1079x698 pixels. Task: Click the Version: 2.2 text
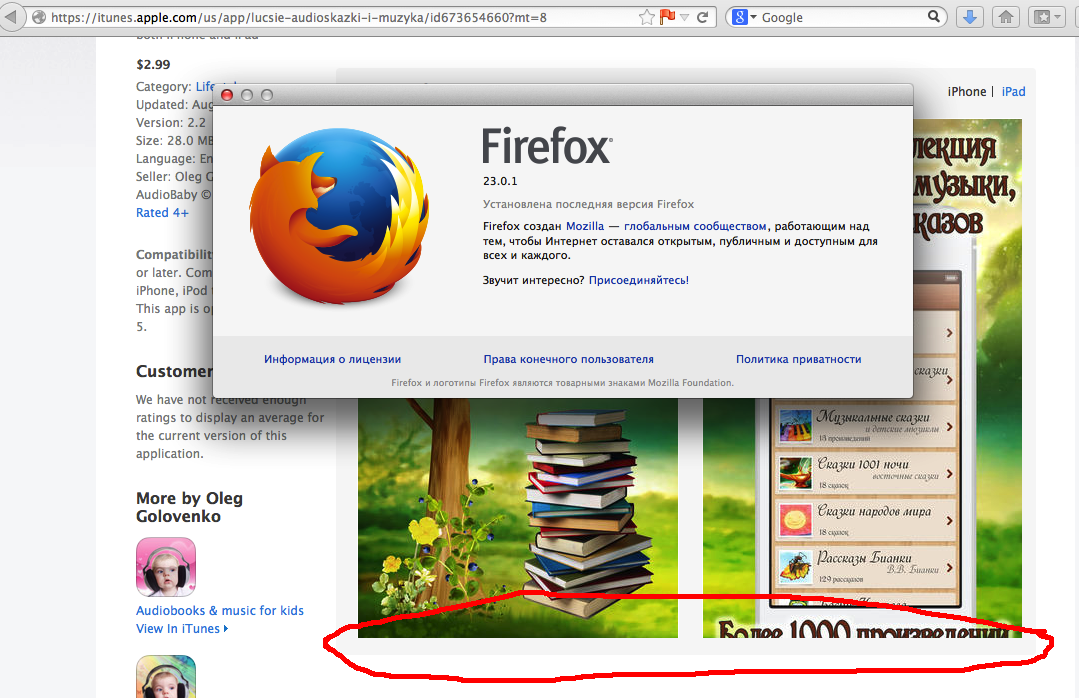point(171,123)
